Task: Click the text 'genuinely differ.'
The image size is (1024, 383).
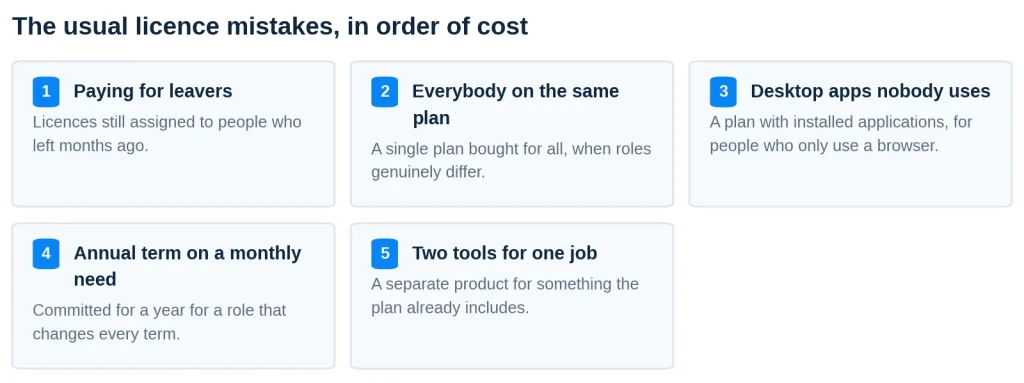Action: click(428, 173)
